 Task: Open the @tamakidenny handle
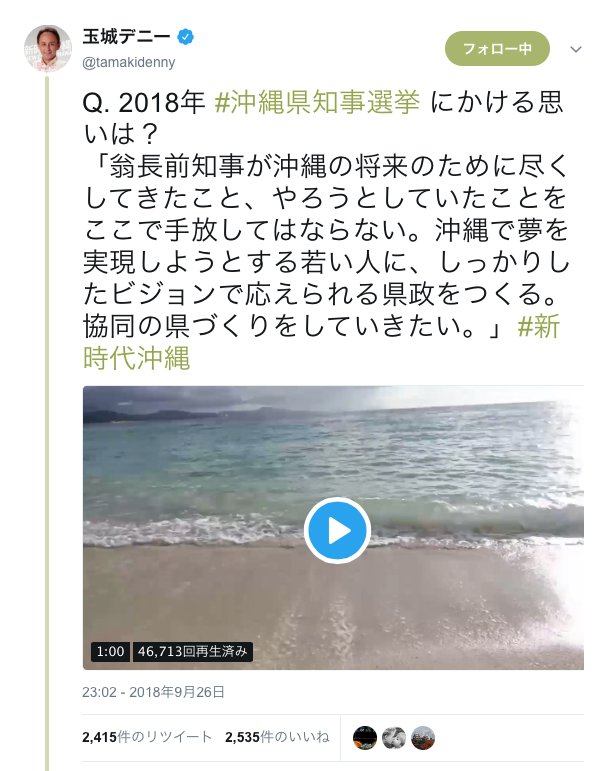tap(129, 63)
